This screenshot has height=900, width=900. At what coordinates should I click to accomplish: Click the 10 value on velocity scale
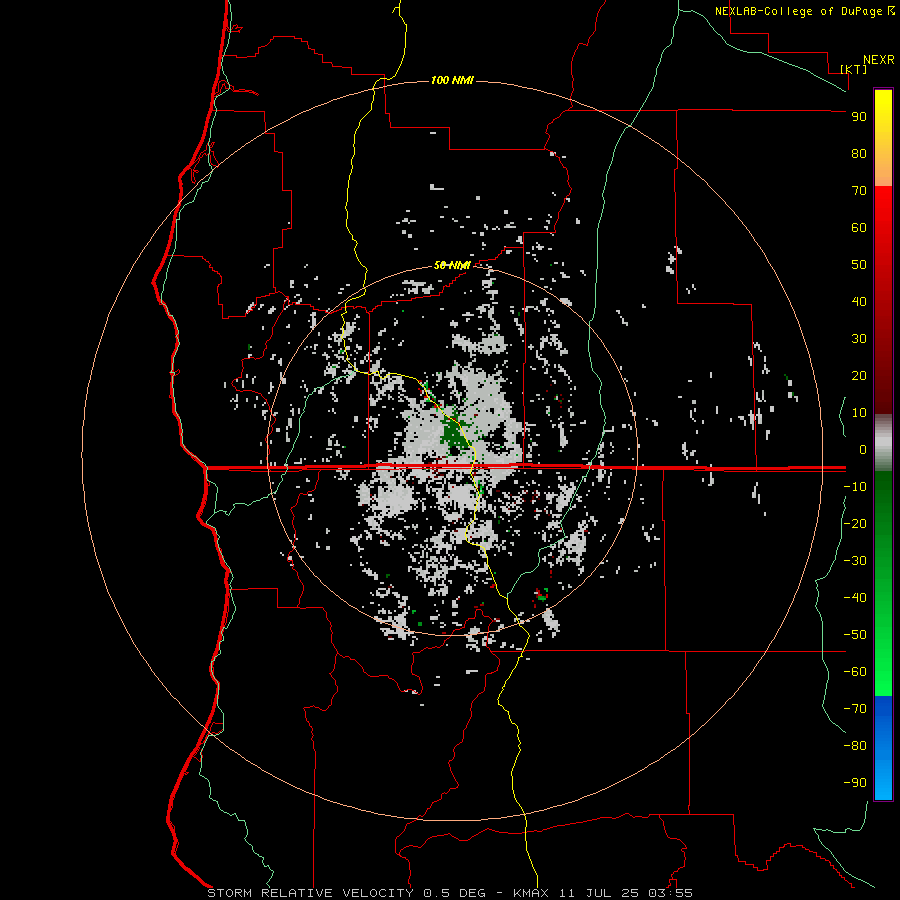click(x=859, y=413)
